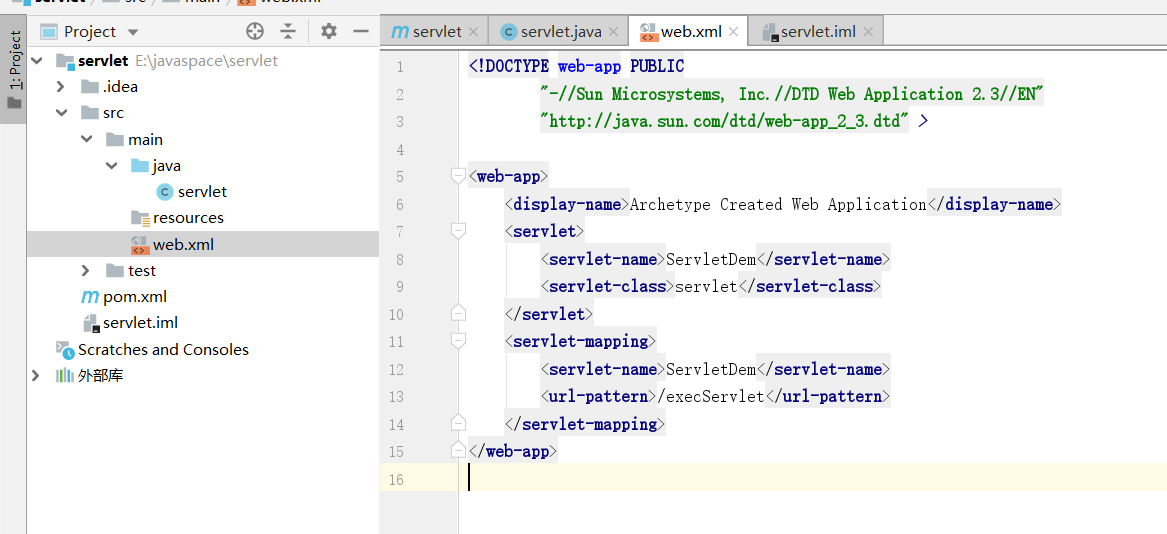Click the servlet project module icon
The height and width of the screenshot is (534, 1167).
(x=65, y=60)
